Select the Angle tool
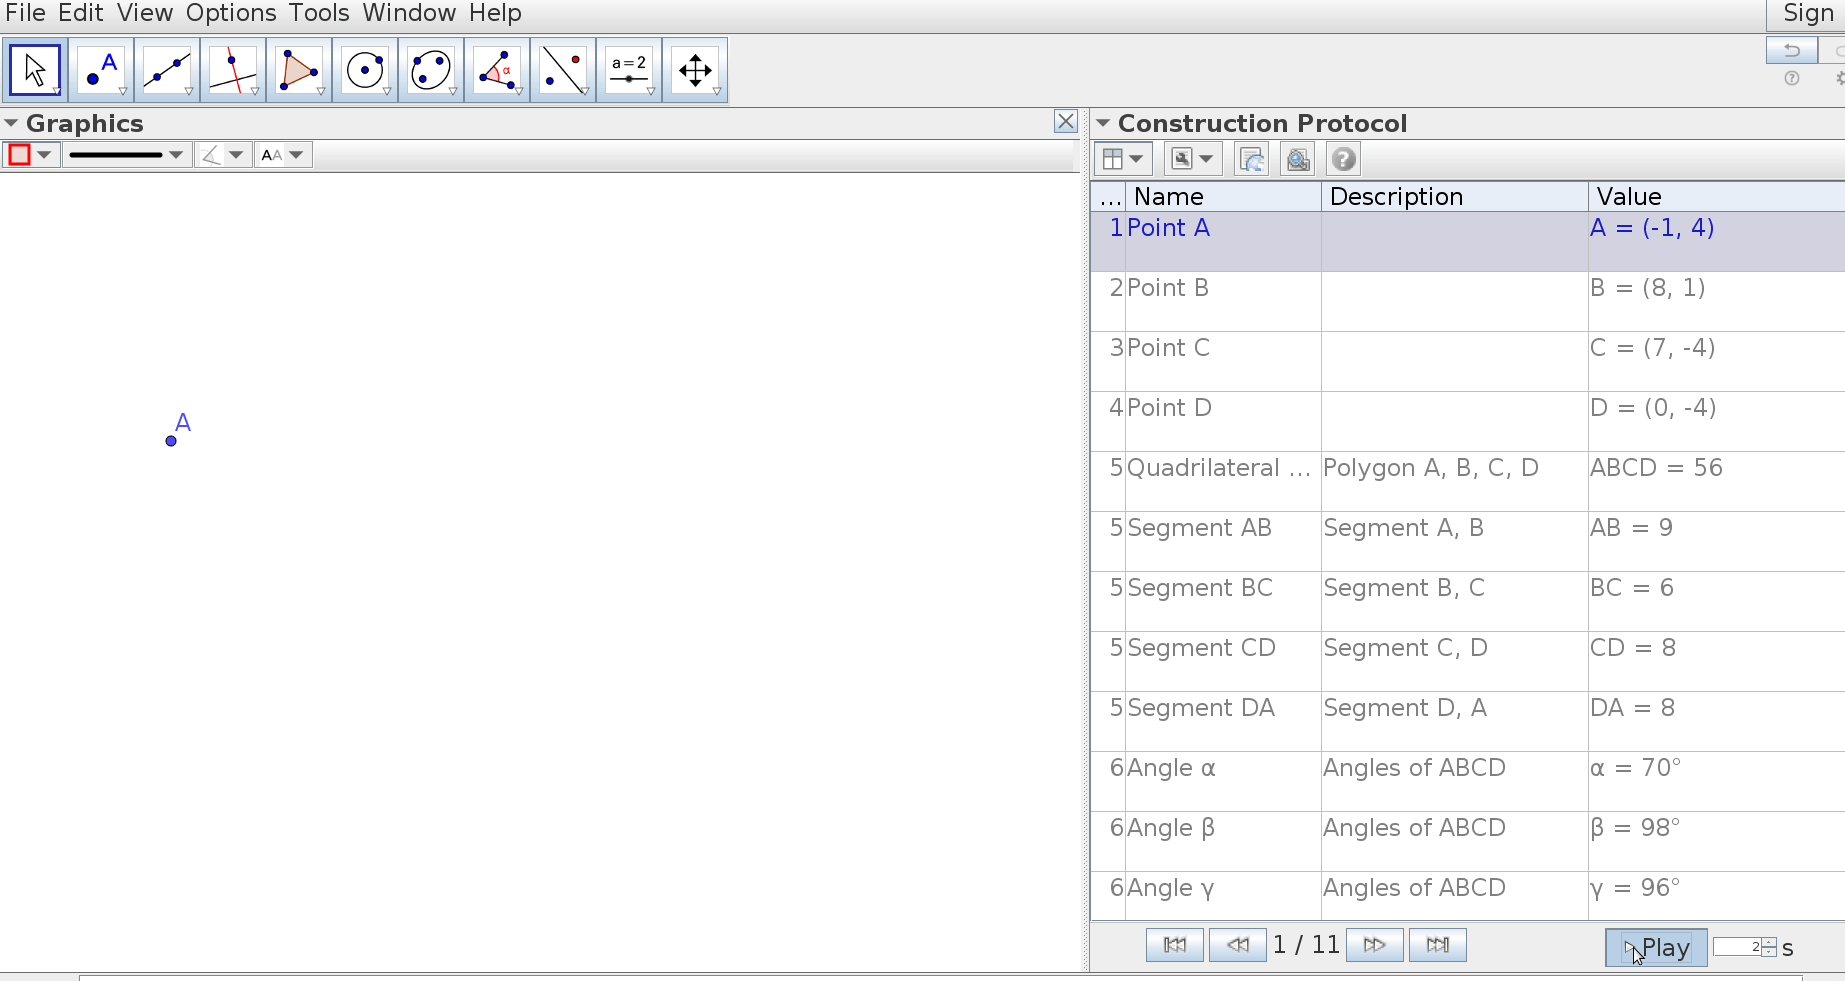This screenshot has height=981, width=1845. point(497,70)
